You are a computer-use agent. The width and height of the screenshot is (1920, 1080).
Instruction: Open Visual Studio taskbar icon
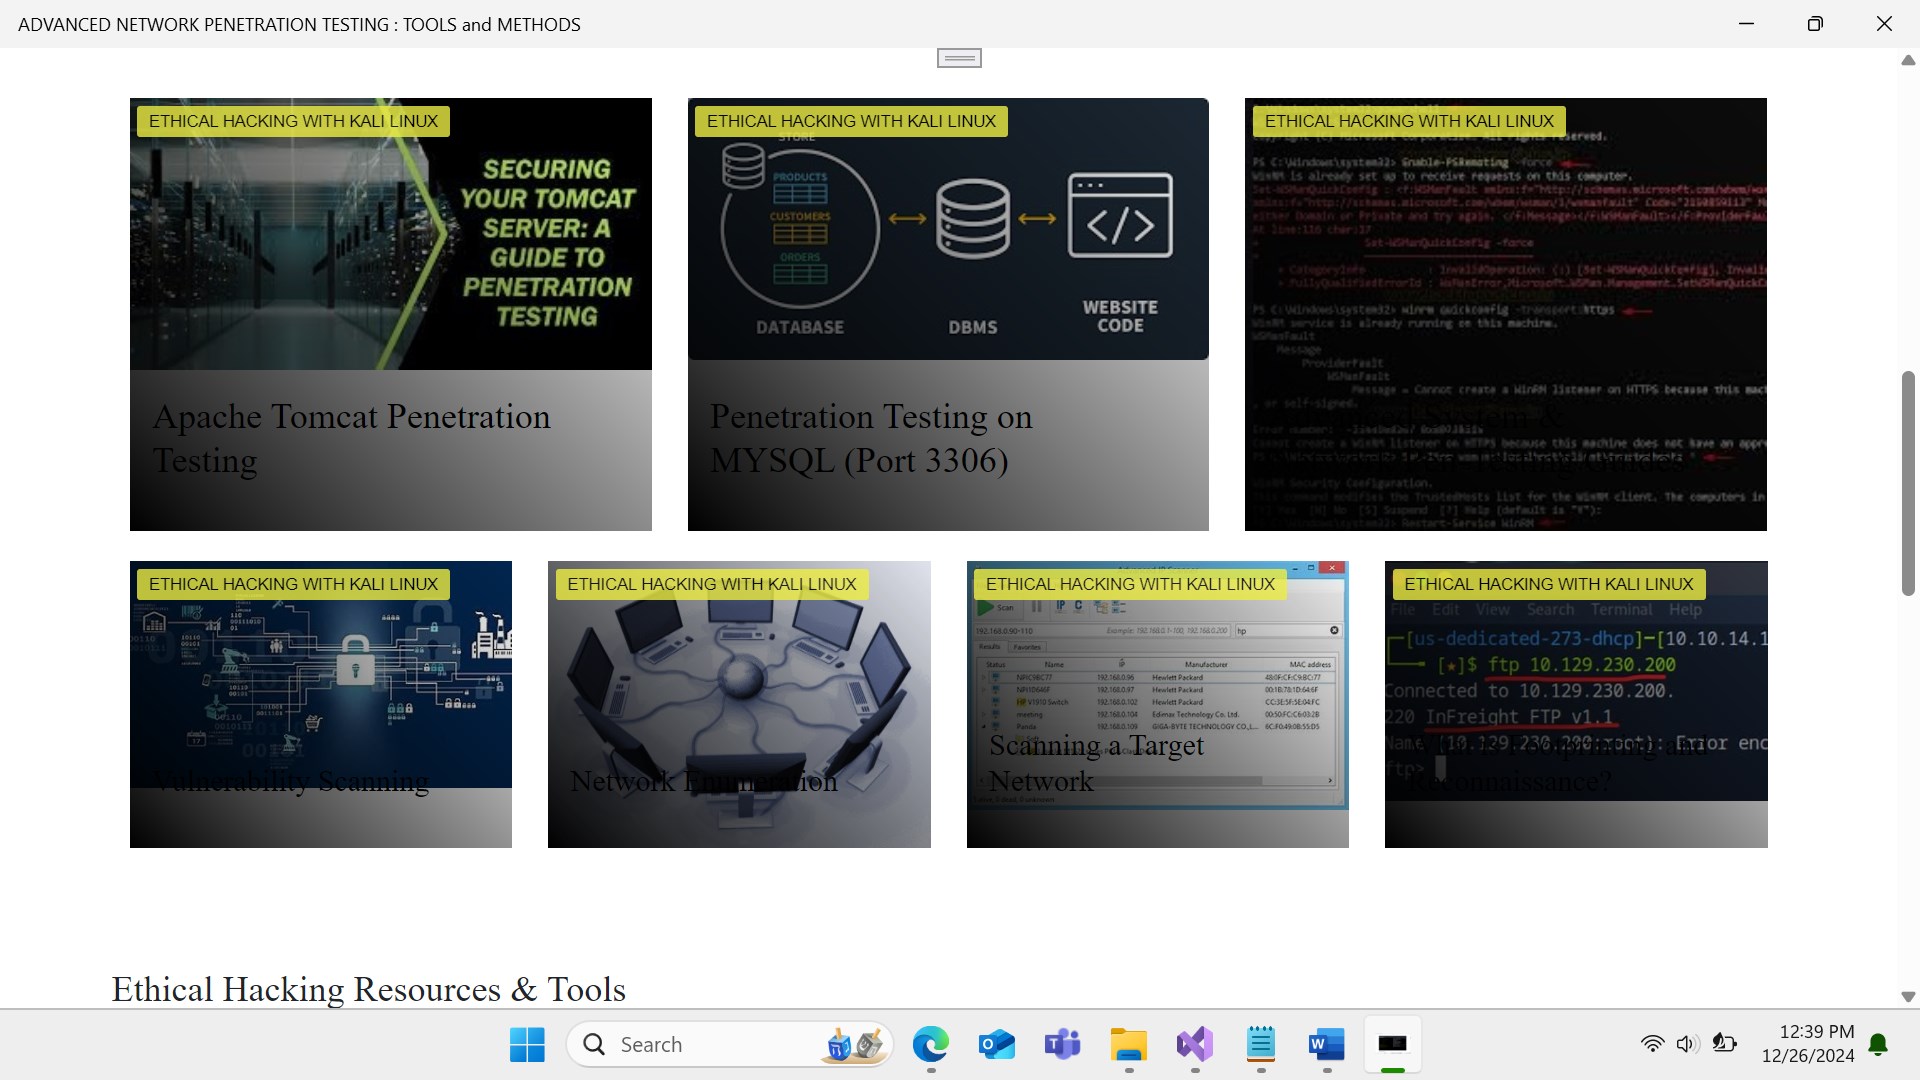tap(1194, 1045)
